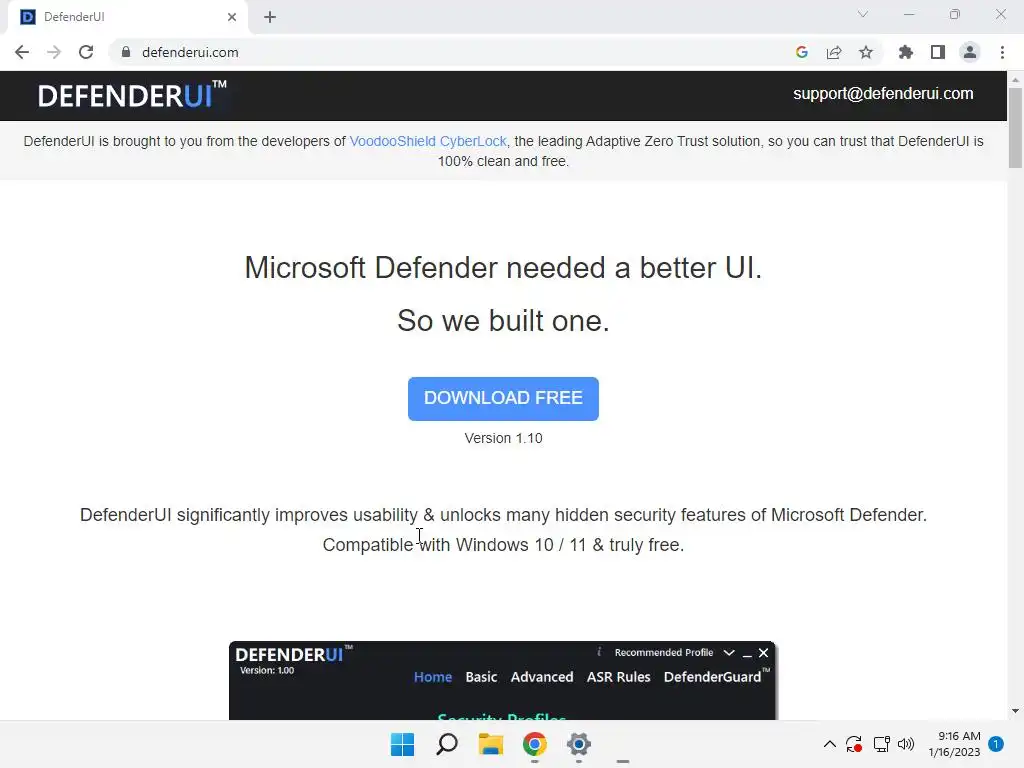The width and height of the screenshot is (1024, 768).
Task: Click the 'Microsoft Defender needed a better UI.' heading
Action: point(503,268)
